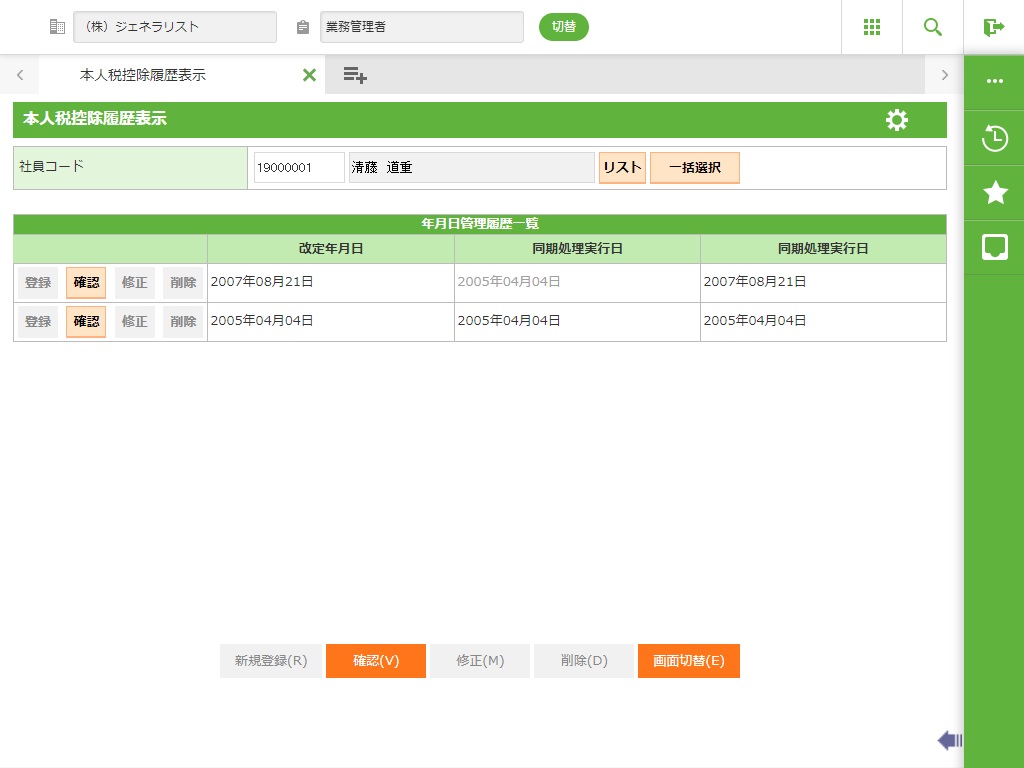Click 登録 in the 2005年04月04日 row

coord(38,322)
